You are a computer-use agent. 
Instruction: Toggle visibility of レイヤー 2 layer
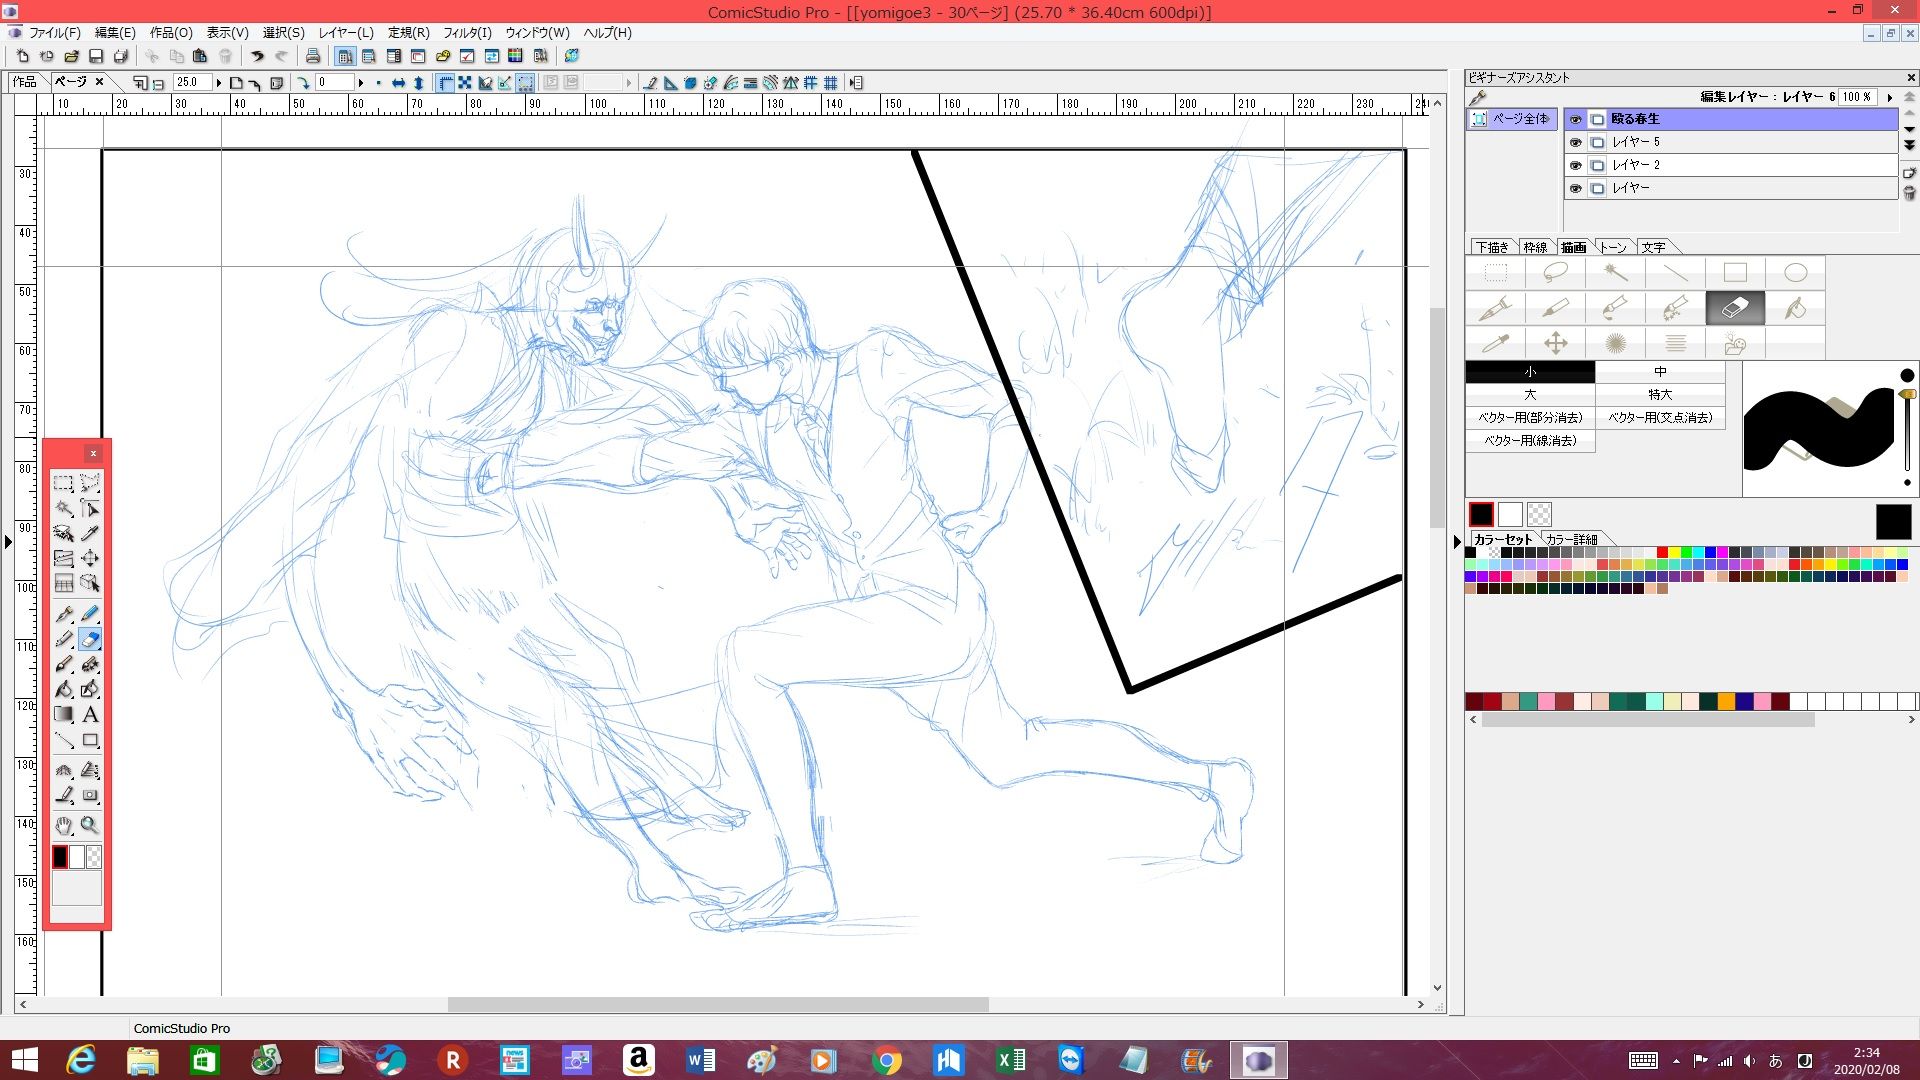click(1575, 165)
